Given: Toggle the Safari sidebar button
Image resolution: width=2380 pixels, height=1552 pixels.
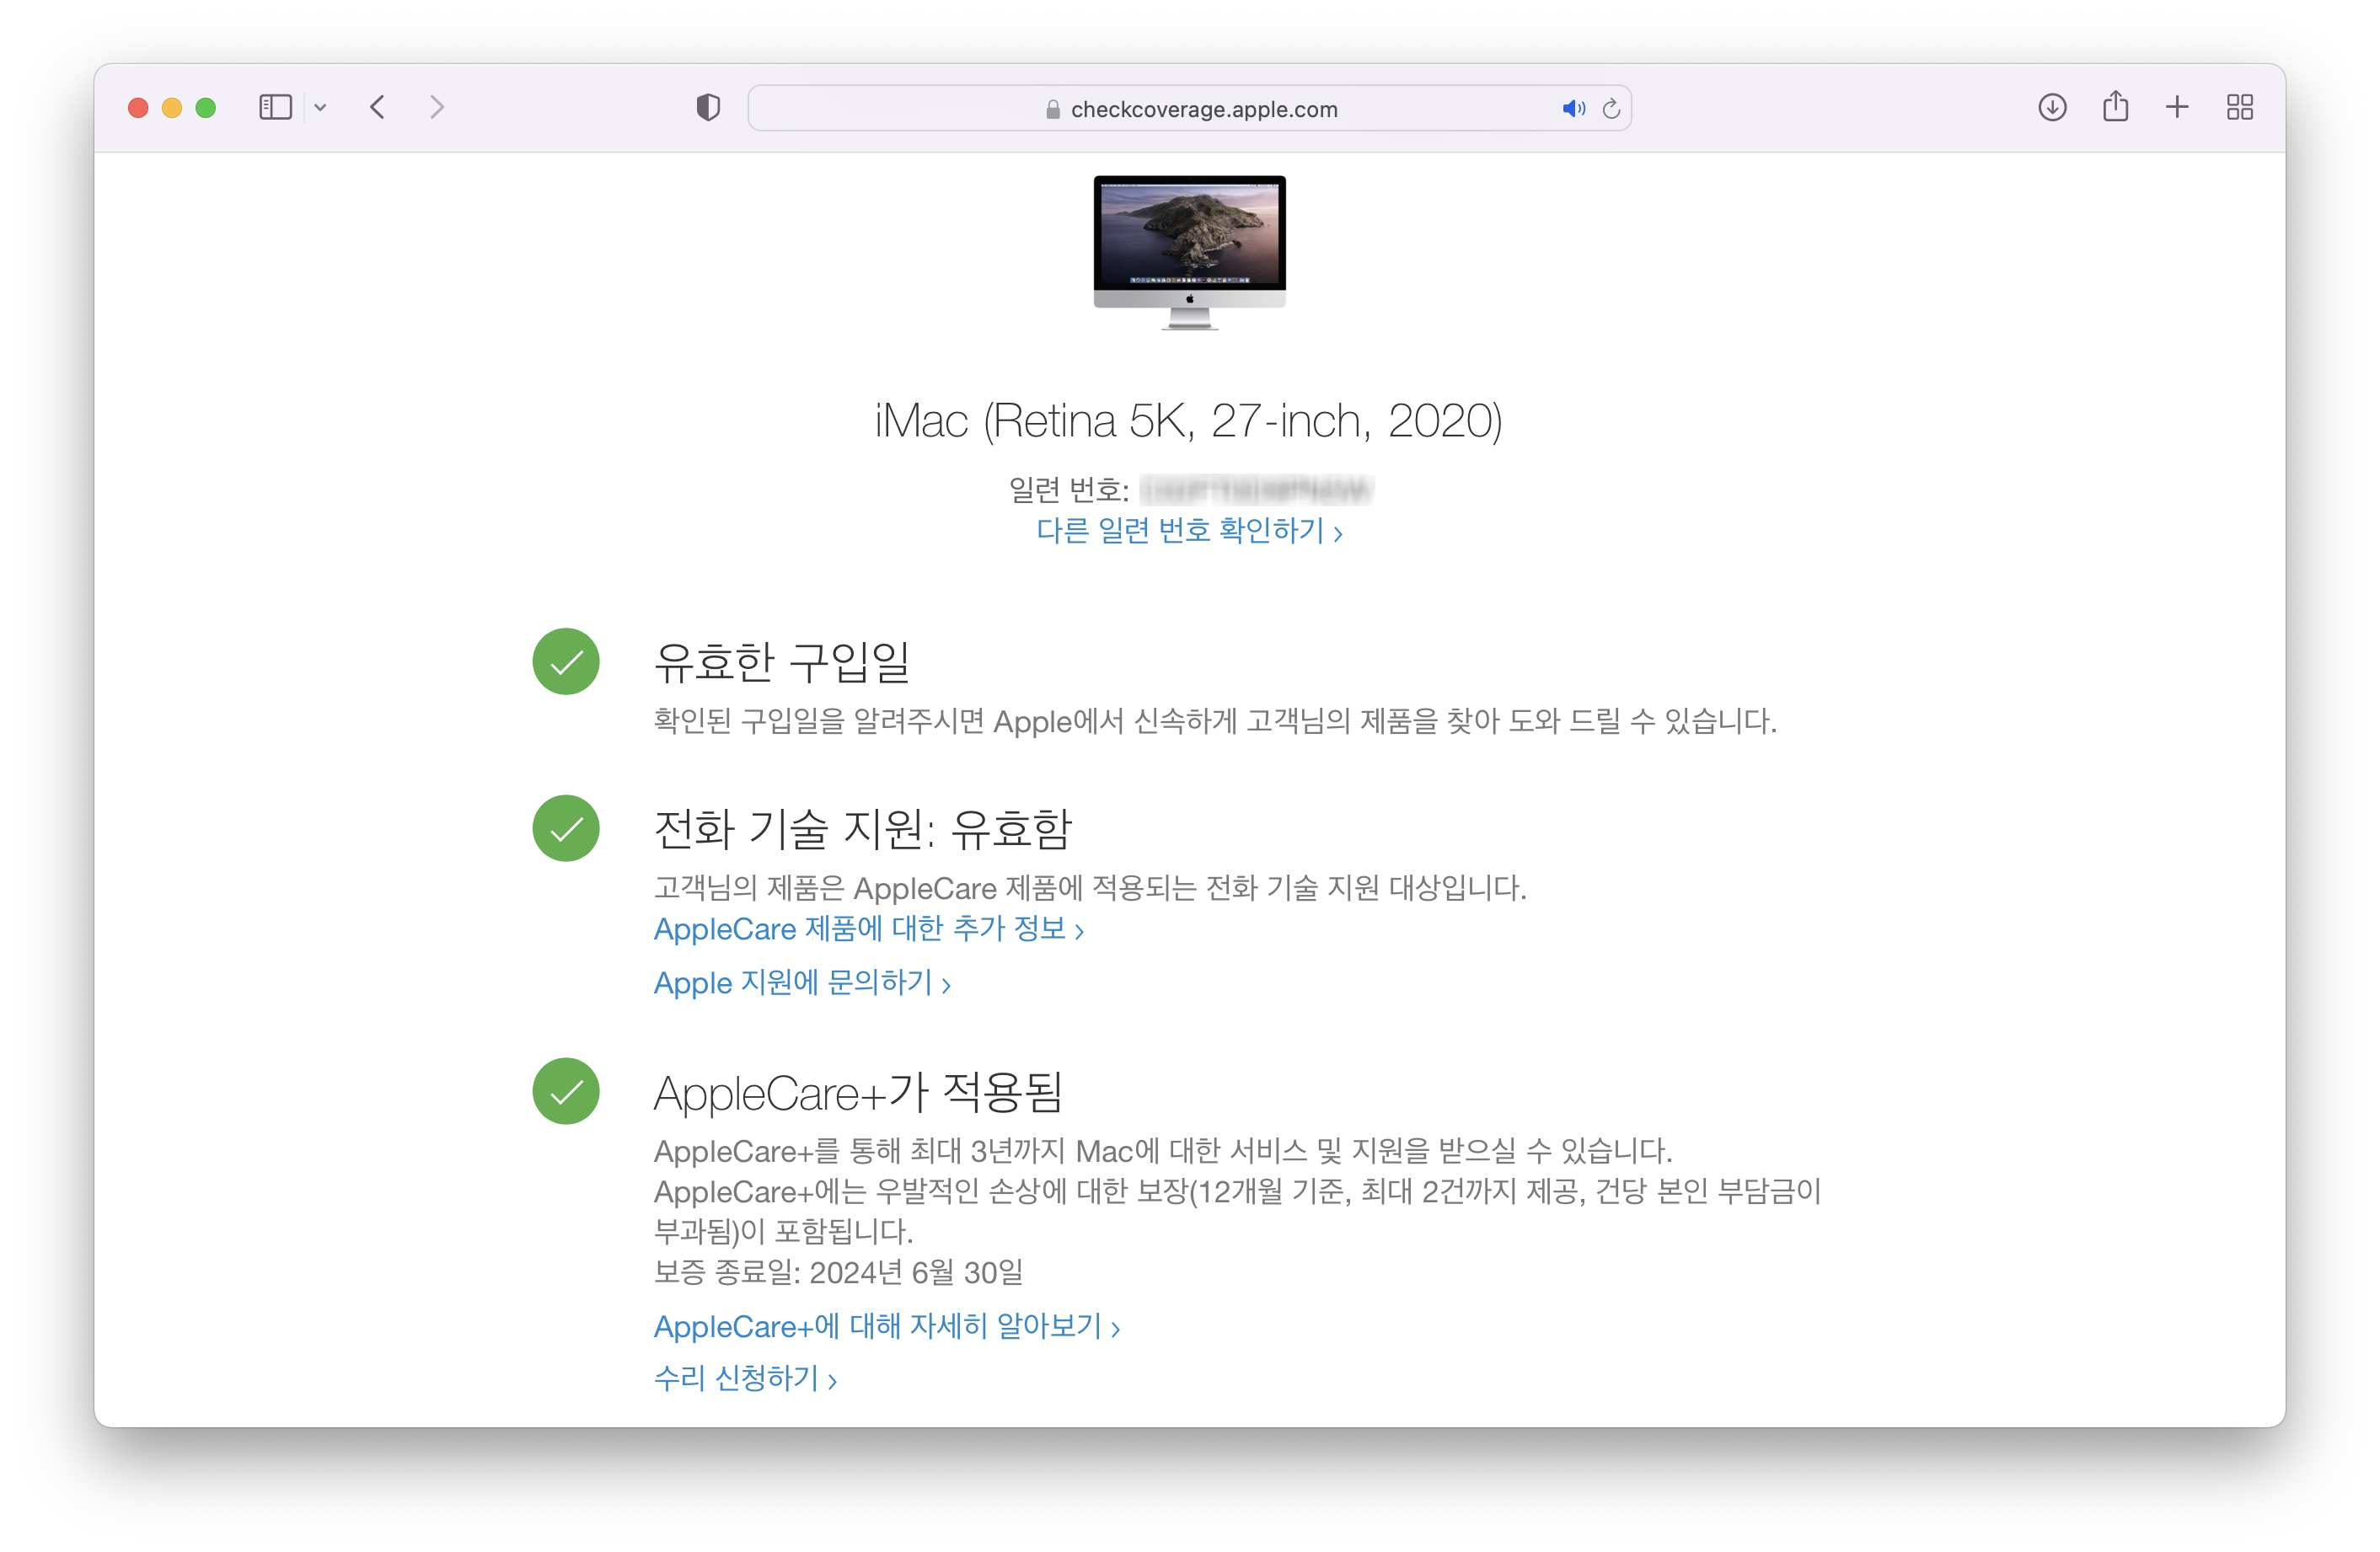Looking at the screenshot, I should pos(275,107).
